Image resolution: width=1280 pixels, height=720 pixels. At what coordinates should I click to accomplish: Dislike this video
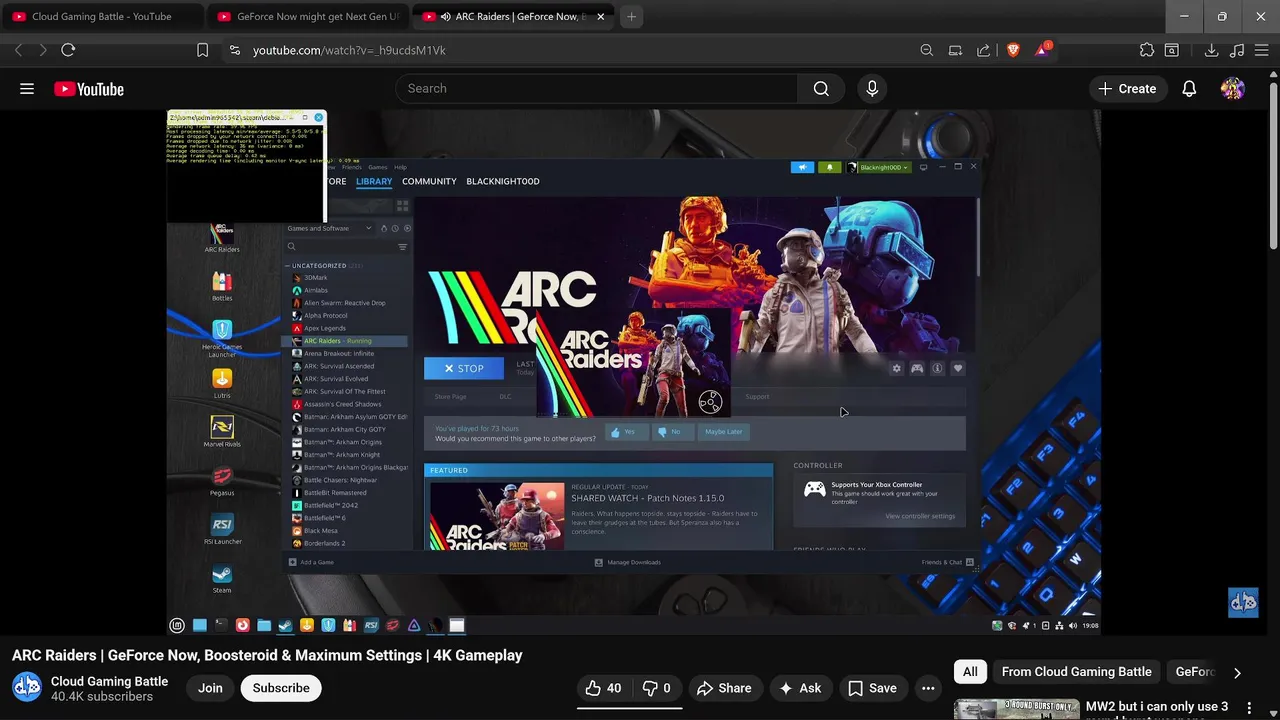(657, 688)
